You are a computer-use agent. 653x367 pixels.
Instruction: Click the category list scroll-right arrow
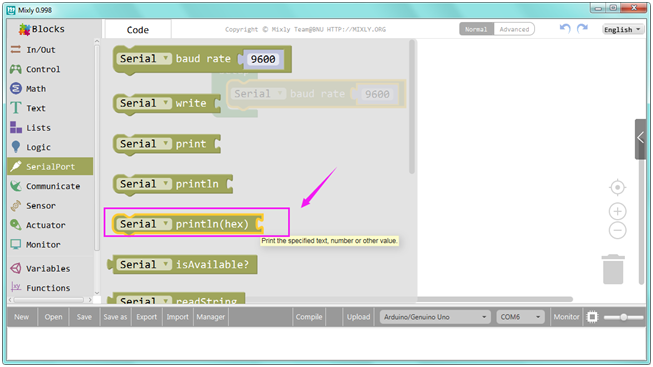(x=90, y=300)
